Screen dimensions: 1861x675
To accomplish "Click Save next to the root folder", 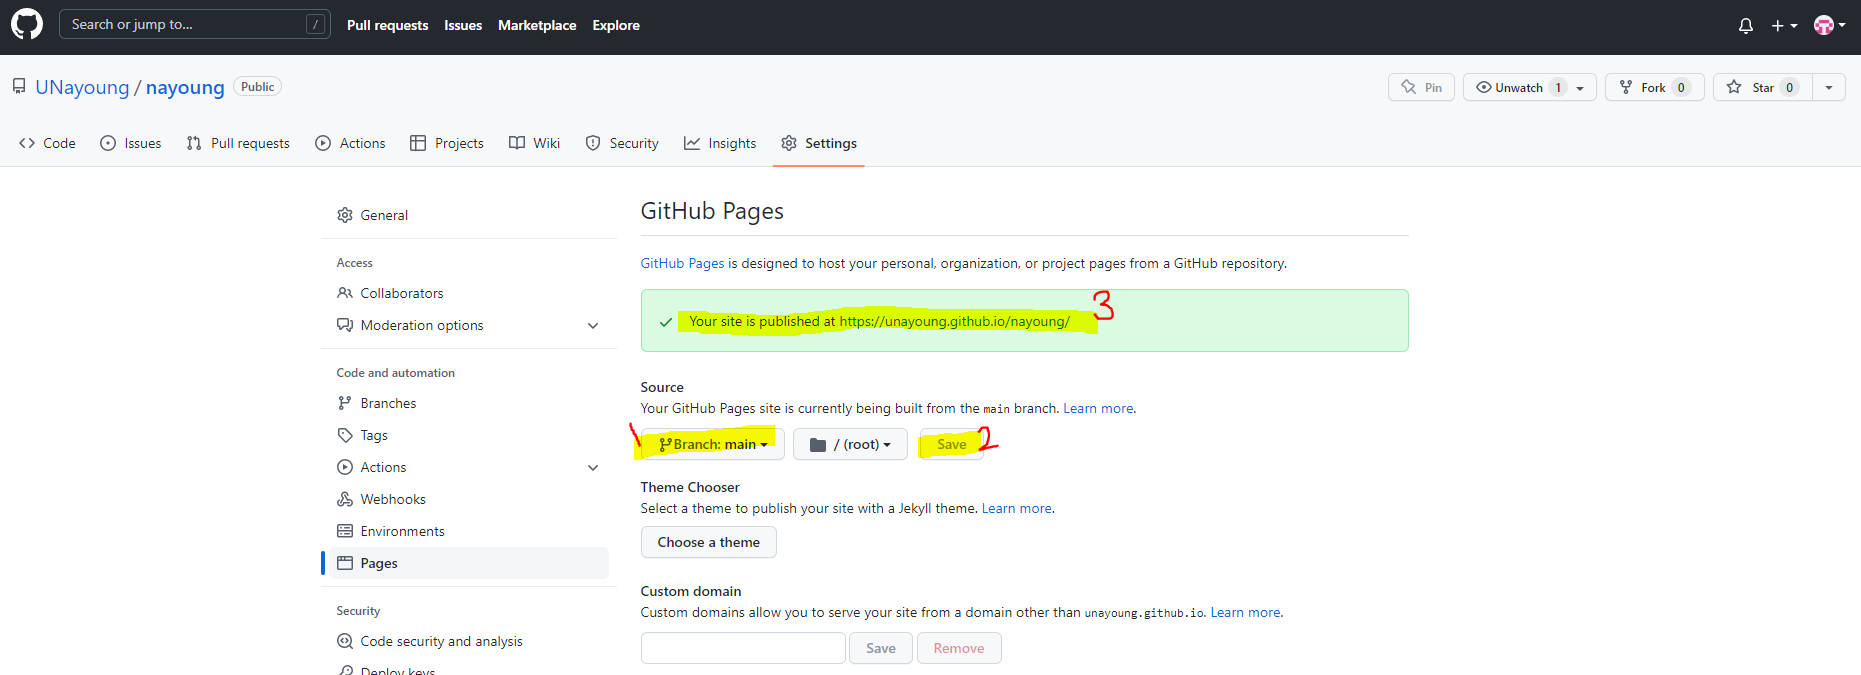I will 951,444.
